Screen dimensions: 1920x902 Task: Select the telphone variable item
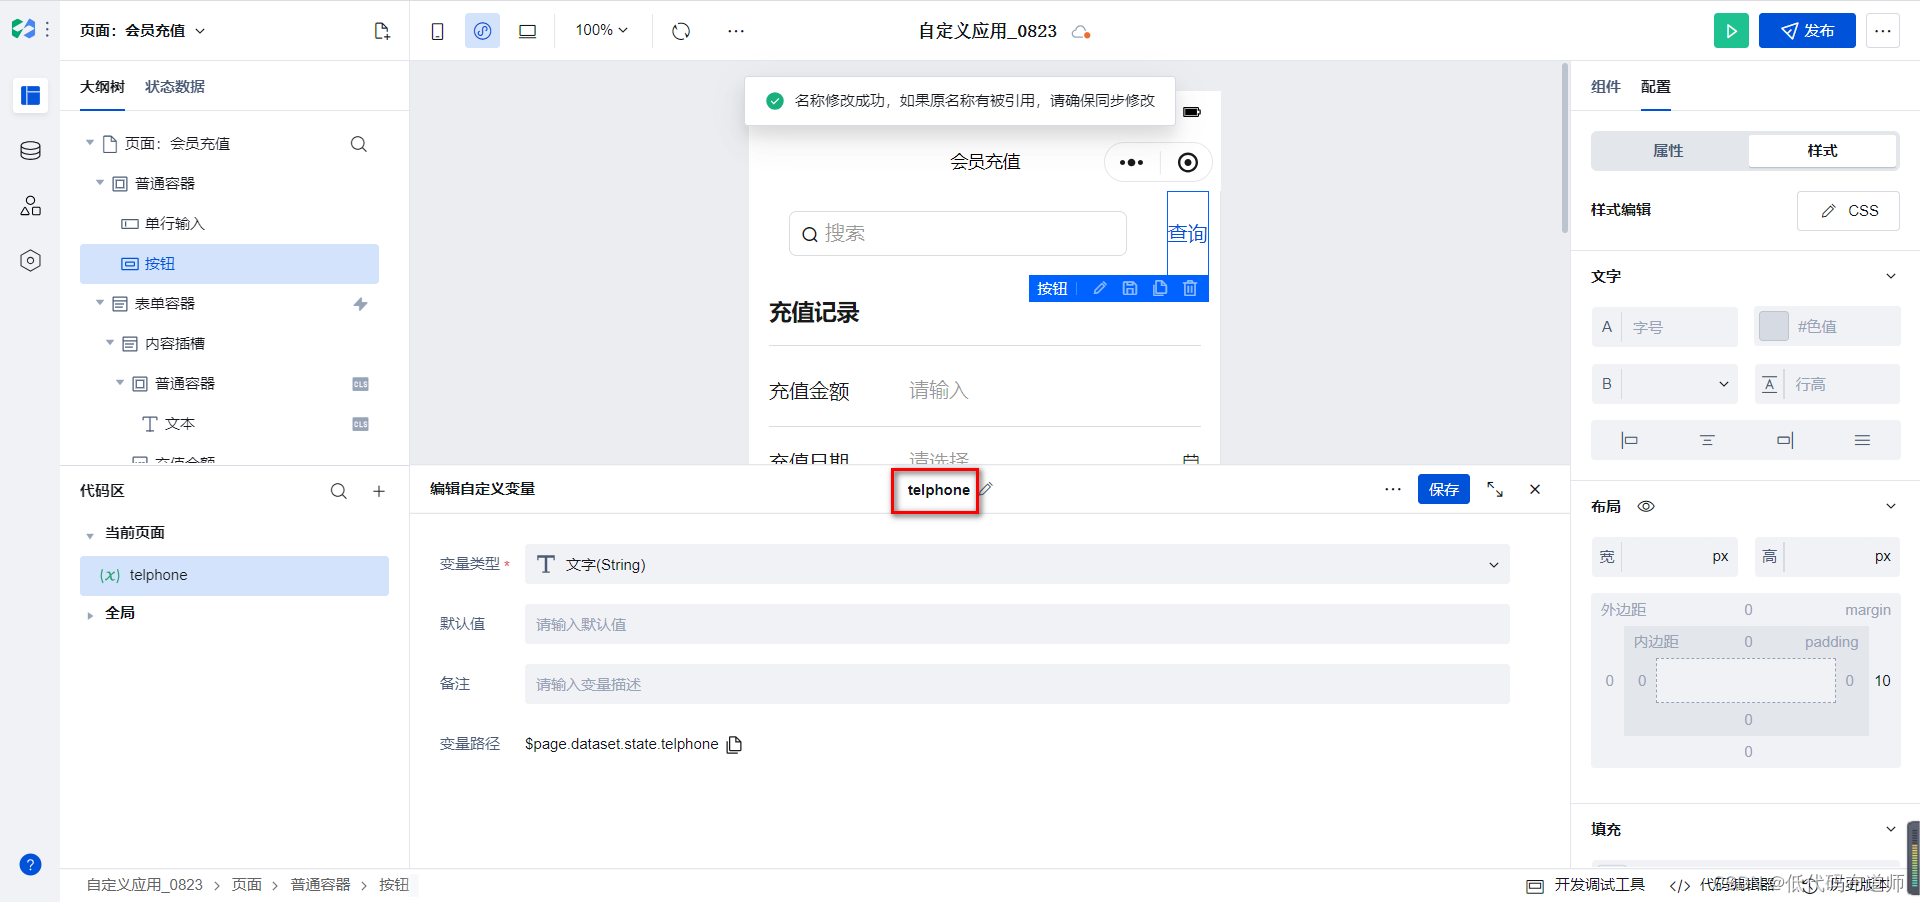(234, 576)
